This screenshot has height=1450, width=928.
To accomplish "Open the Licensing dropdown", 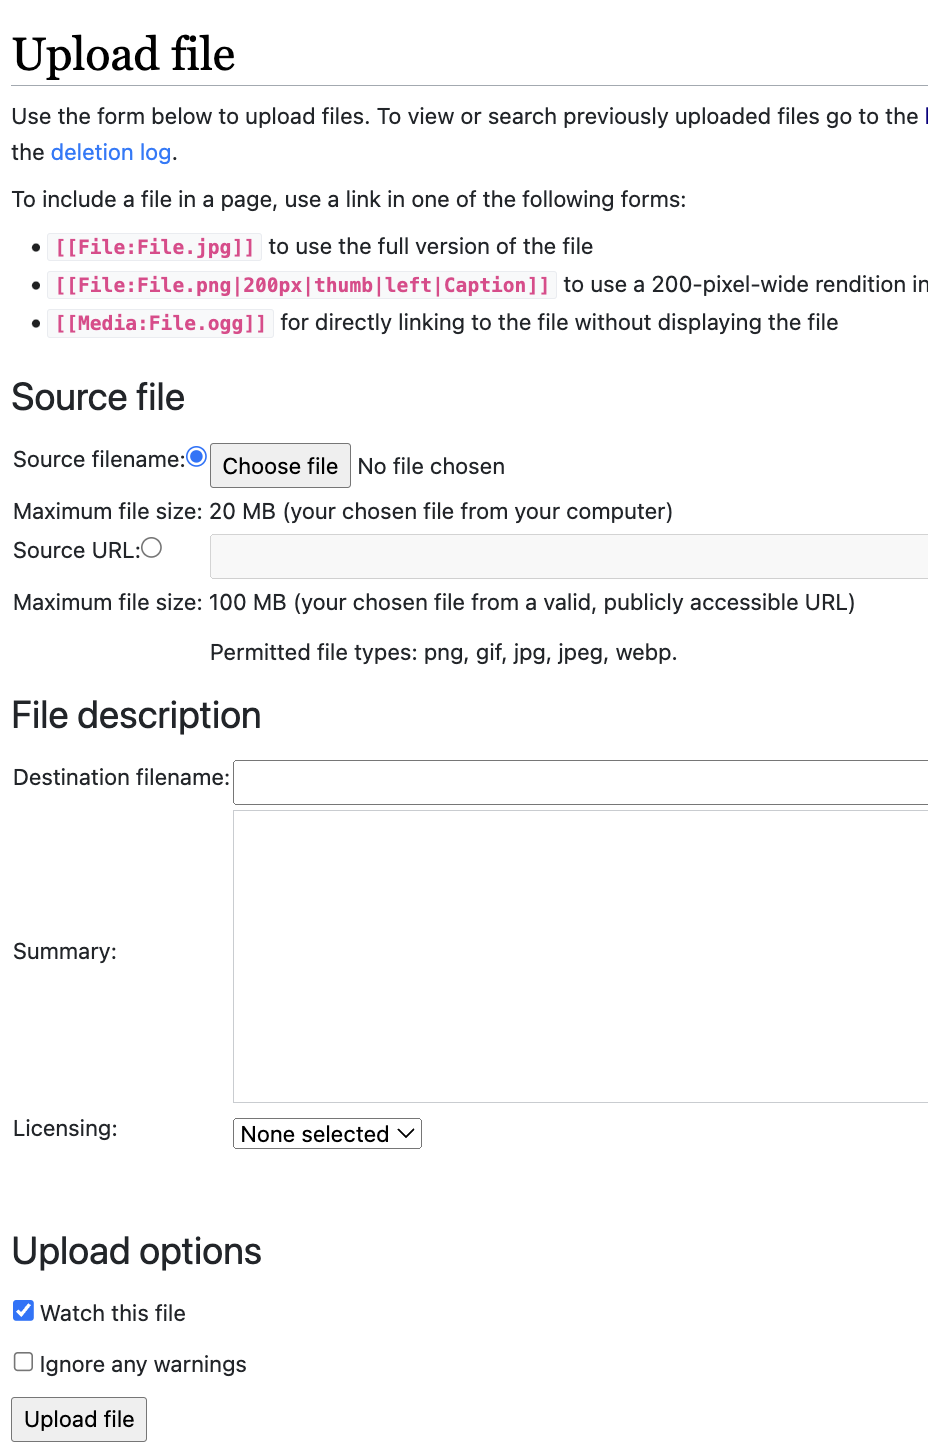I will (327, 1134).
